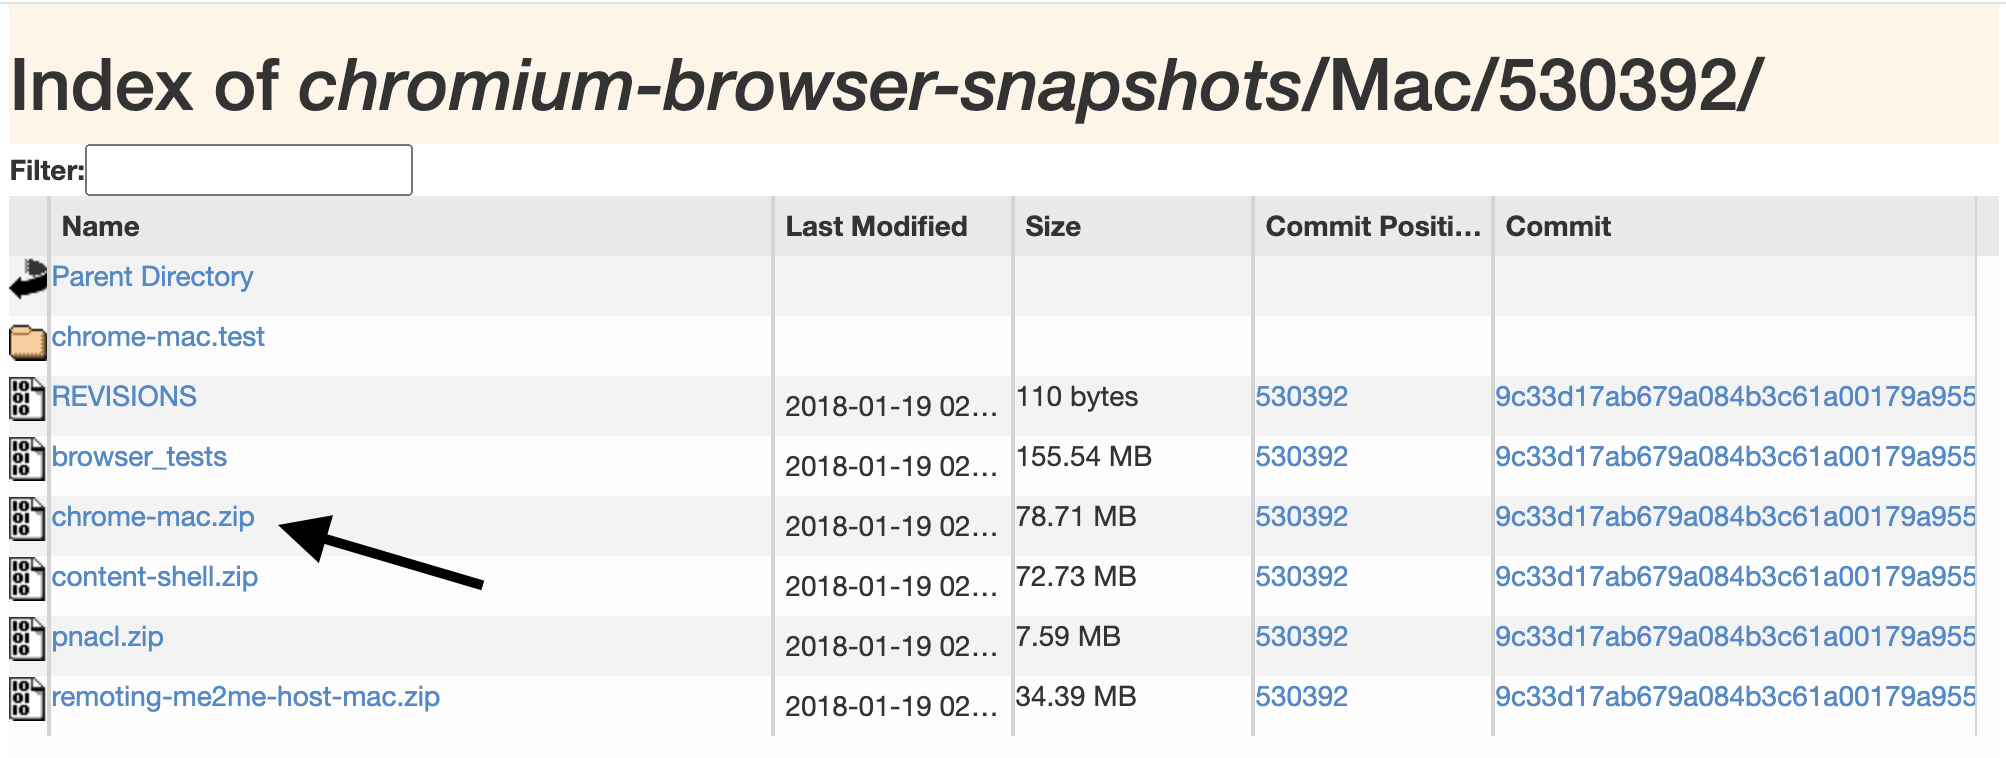Screen dimensions: 2006x758
Task: Open the commit hash link in pnacl.zip row
Action: tap(1735, 637)
